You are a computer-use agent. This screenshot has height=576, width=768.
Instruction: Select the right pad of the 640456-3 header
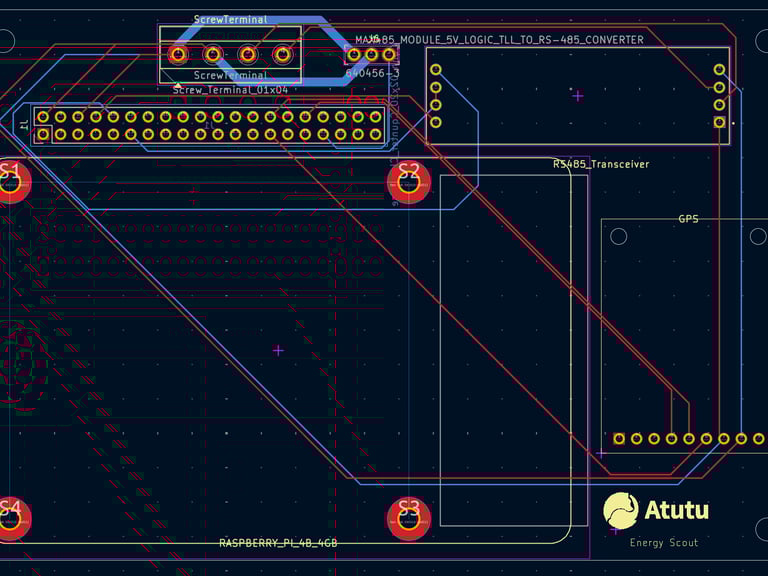pyautogui.click(x=389, y=54)
